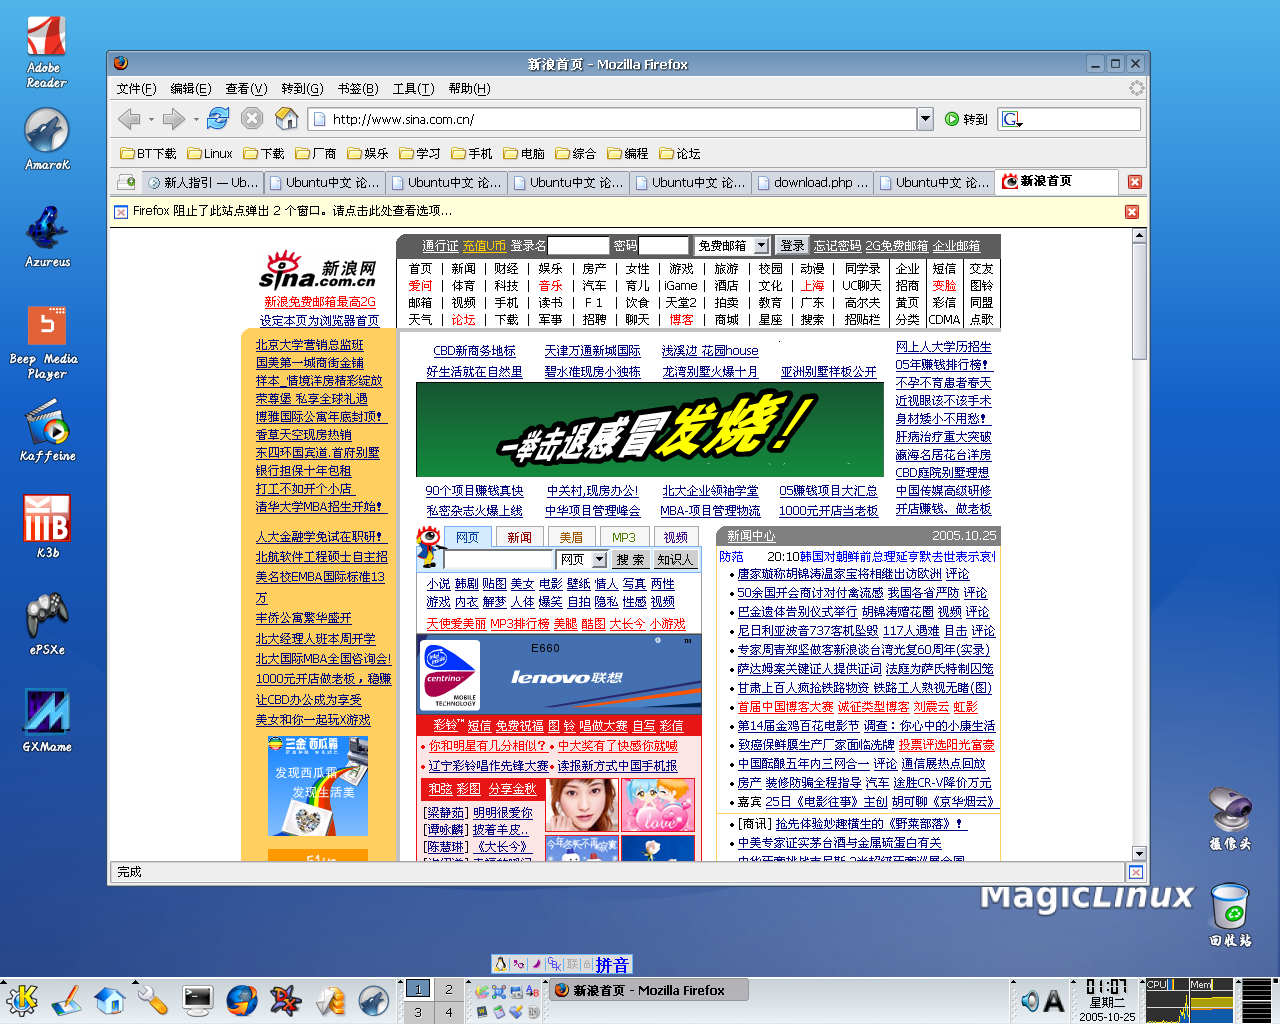Open the 编辑(E) menu
This screenshot has height=1024, width=1280.
(x=190, y=89)
